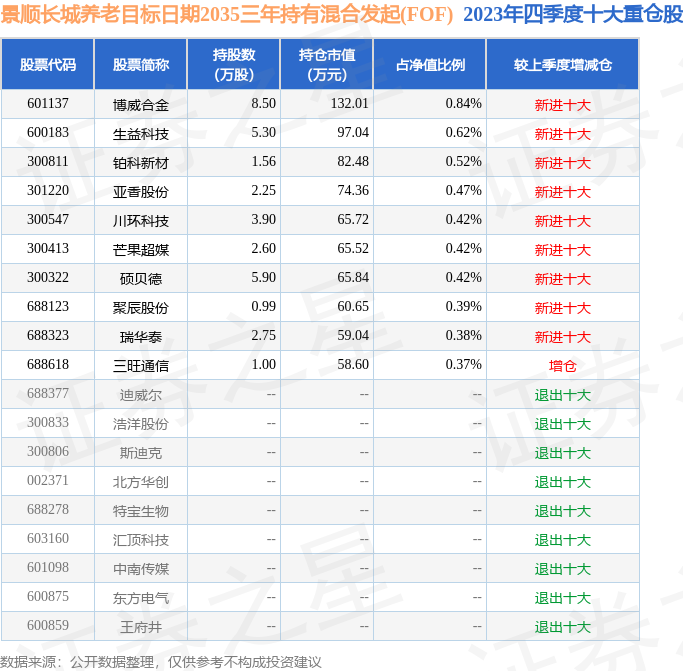Select stock name 汇顶科技
This screenshot has width=683, height=671.
pos(141,540)
